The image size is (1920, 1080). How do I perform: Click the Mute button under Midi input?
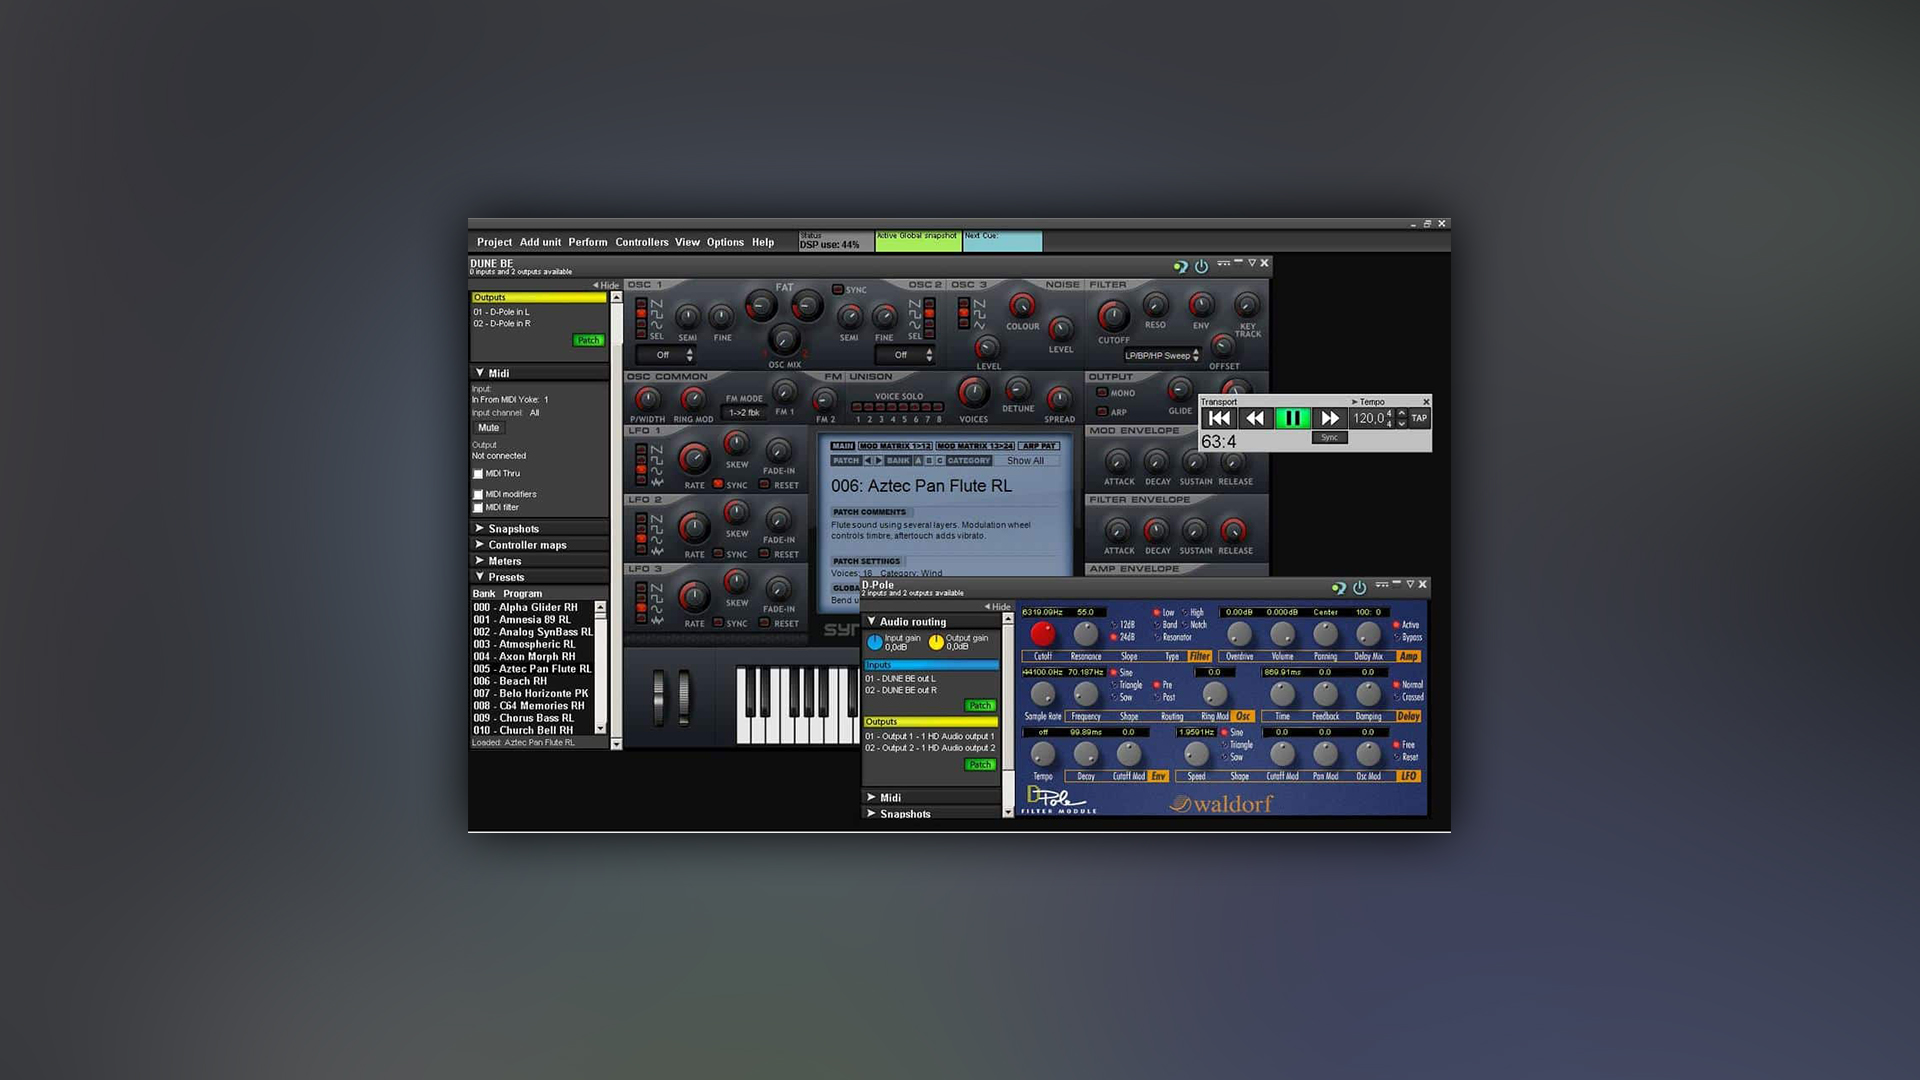487,427
